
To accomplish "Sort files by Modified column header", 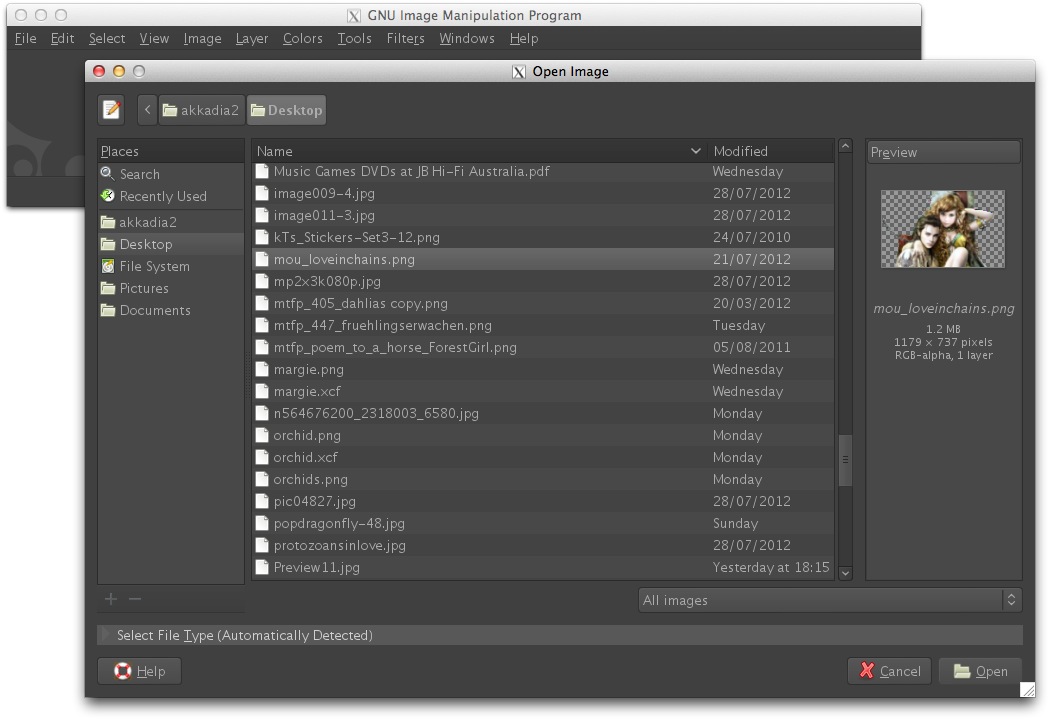I will (x=771, y=151).
